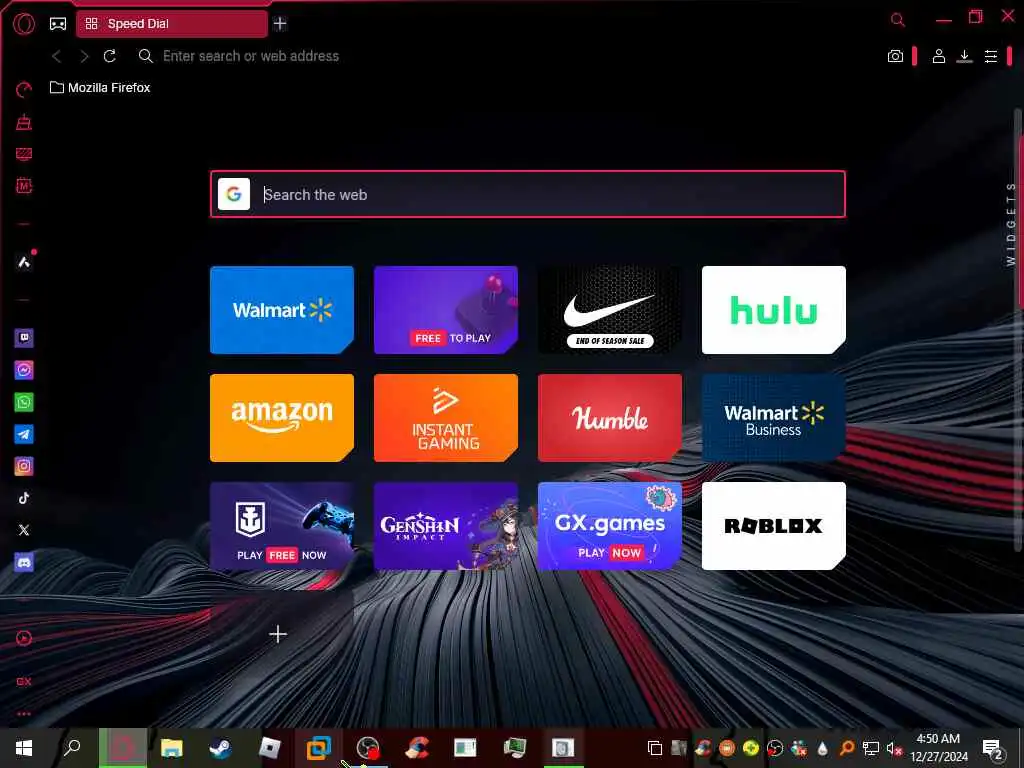Open a new tab with plus button
Viewport: 1024px width, 768px height.
tap(280, 24)
